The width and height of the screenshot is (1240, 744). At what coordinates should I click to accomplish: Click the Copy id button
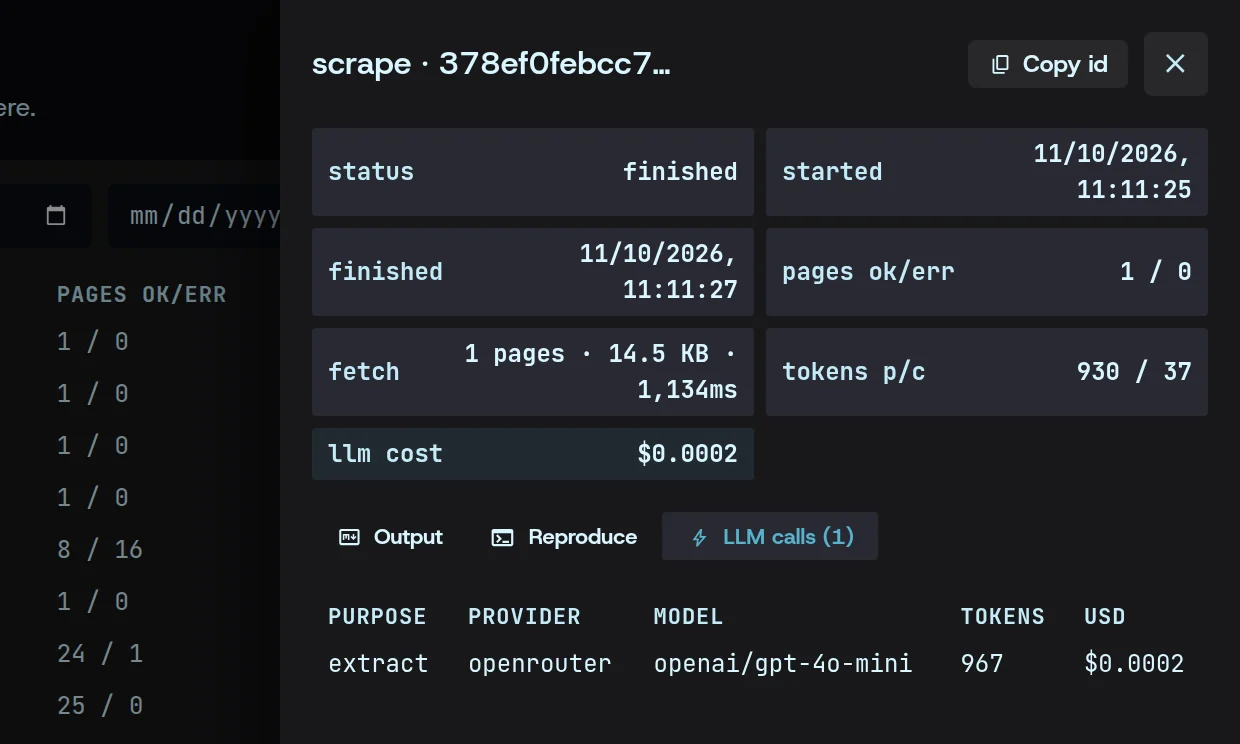1048,64
